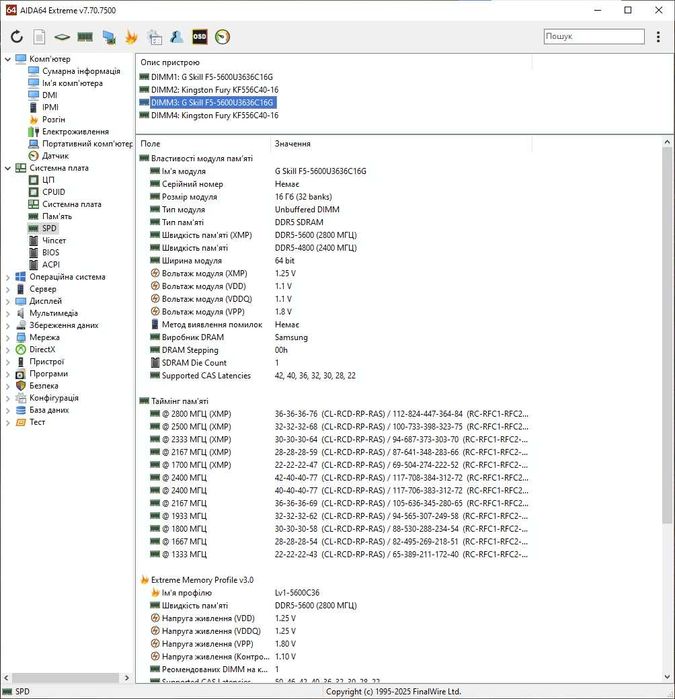Open Електроживлення tree item
This screenshot has height=699, width=675.
pos(75,132)
